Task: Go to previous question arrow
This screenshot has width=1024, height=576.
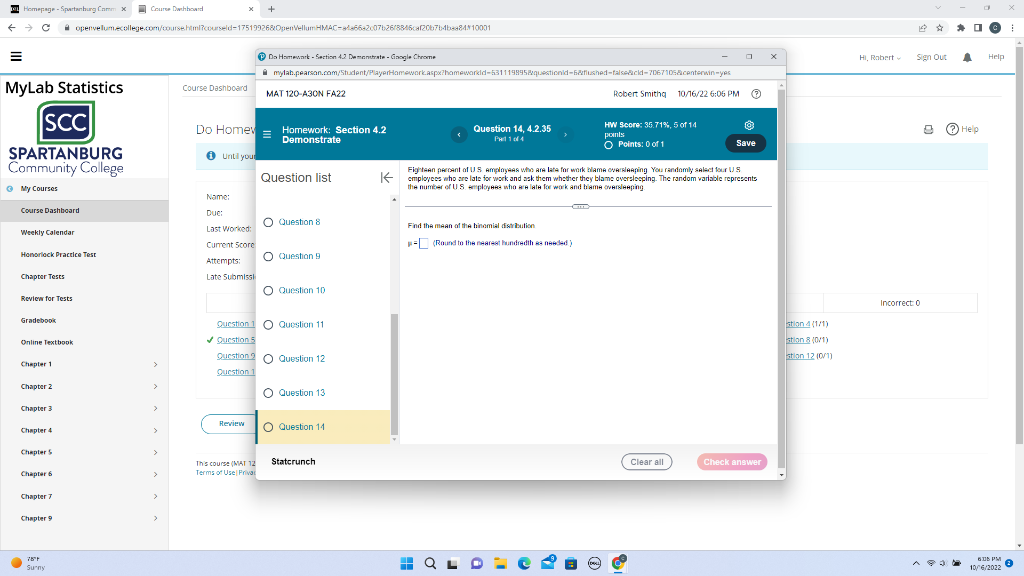Action: tap(459, 135)
